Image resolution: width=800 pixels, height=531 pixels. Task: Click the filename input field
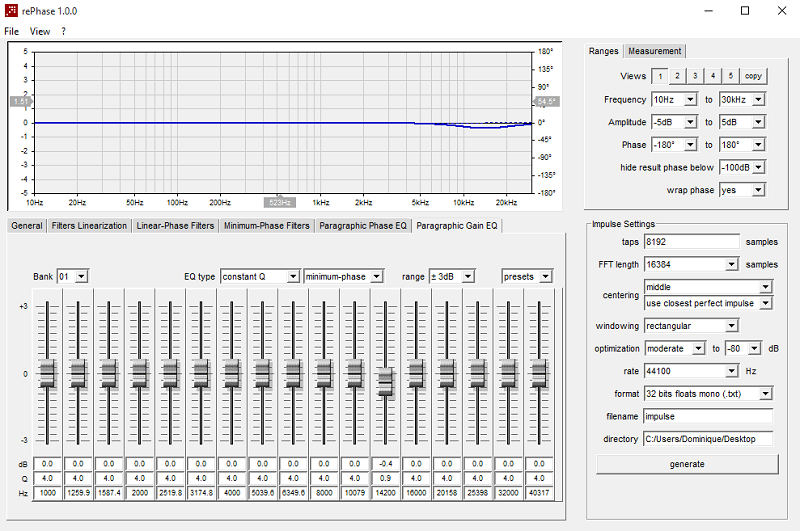tap(708, 416)
